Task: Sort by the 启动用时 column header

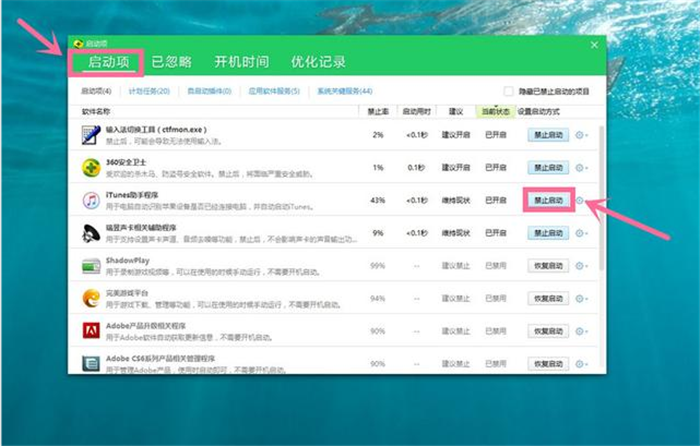Action: [417, 112]
